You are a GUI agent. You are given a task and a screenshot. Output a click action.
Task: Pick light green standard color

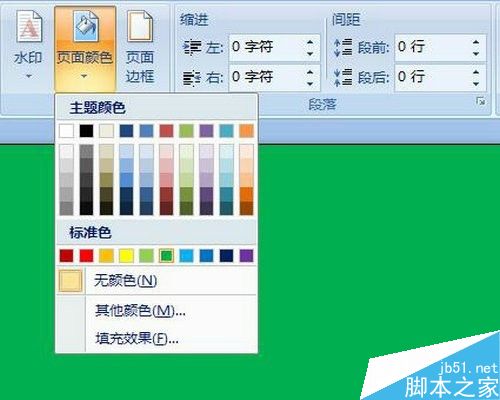click(146, 256)
